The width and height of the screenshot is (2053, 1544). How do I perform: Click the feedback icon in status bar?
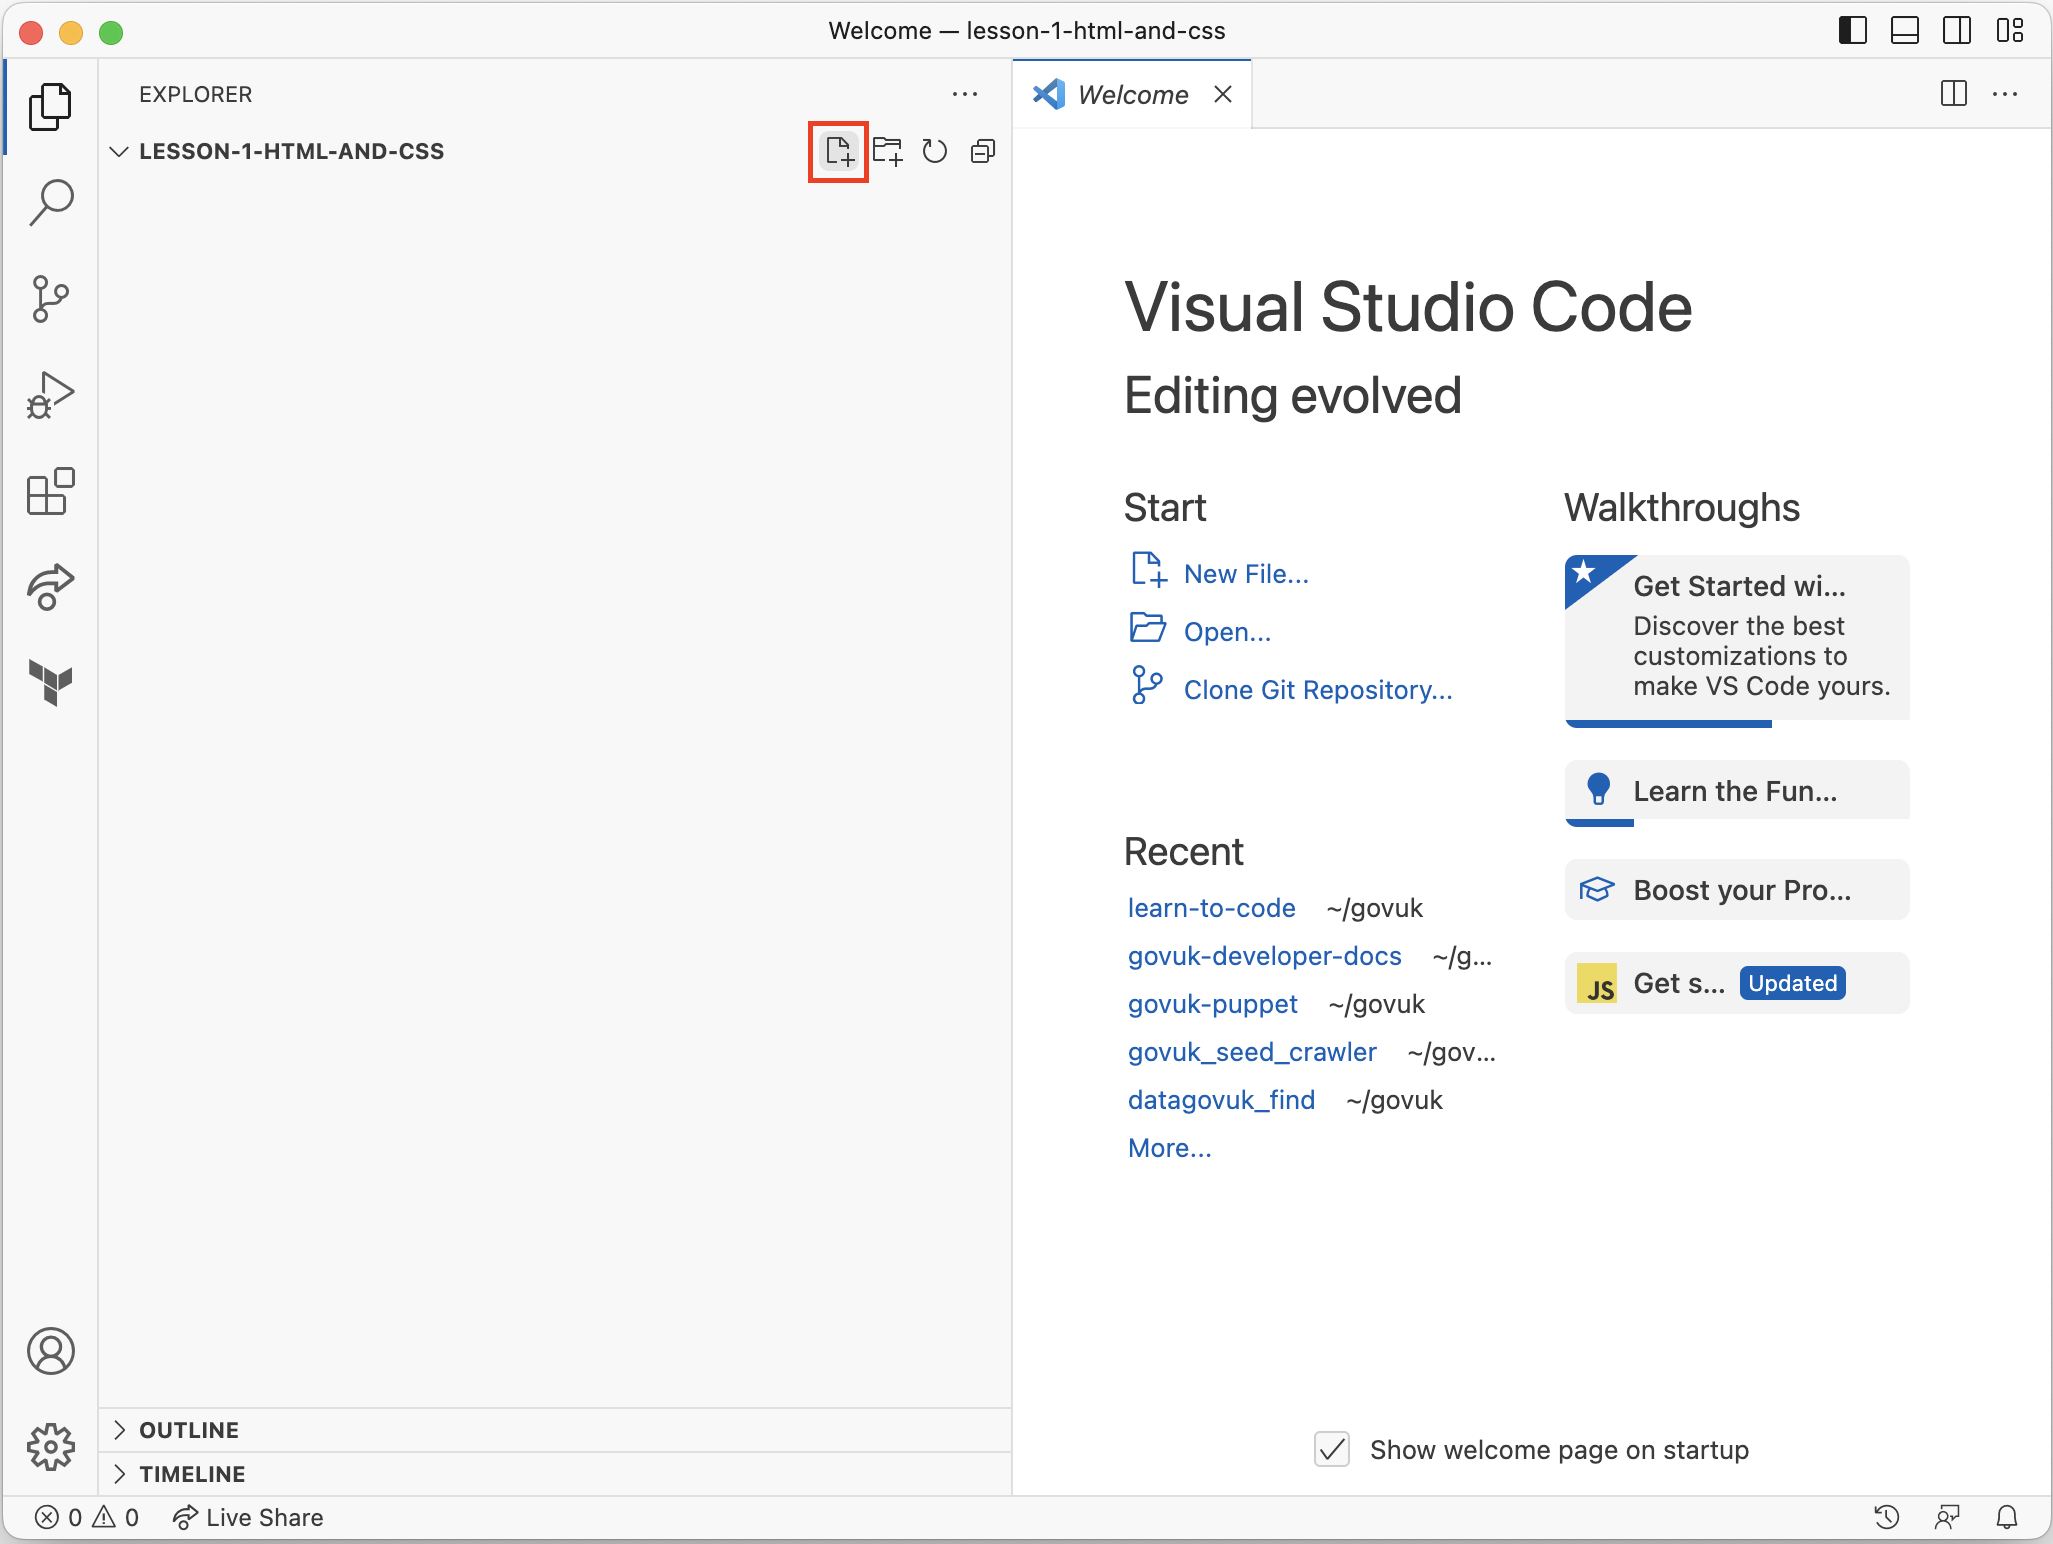click(1946, 1518)
